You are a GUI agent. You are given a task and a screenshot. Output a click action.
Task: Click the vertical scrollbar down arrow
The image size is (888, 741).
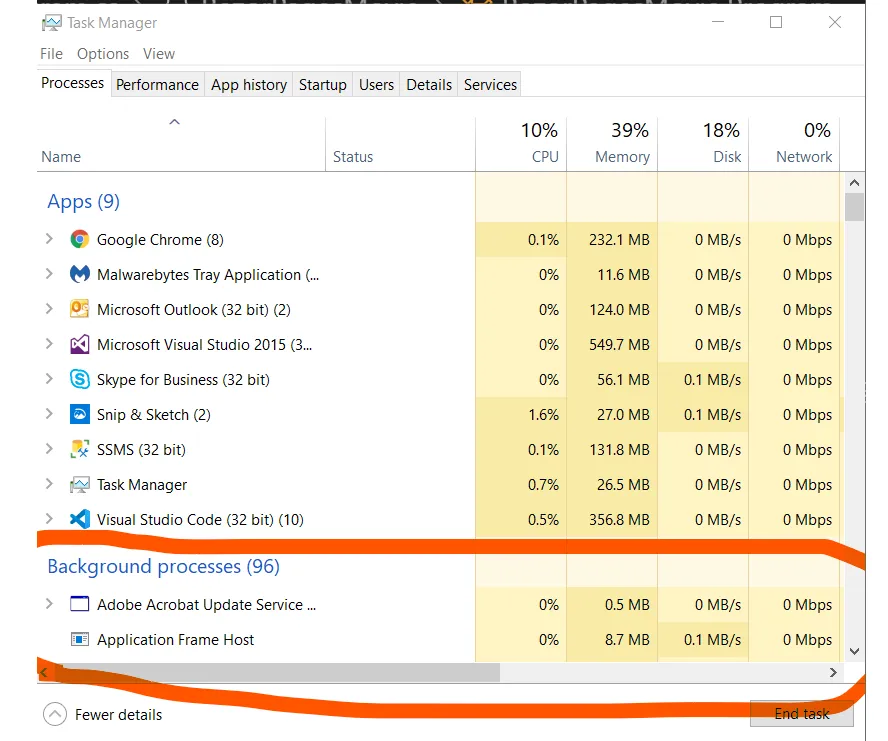pyautogui.click(x=855, y=651)
